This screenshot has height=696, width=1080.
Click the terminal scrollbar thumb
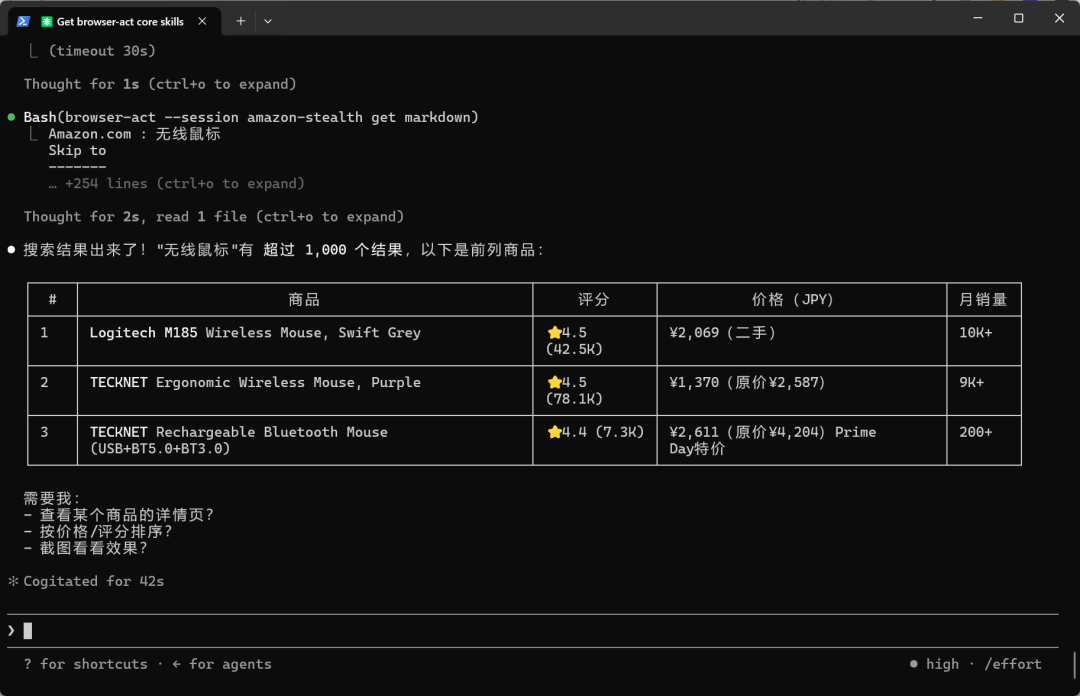[x=1074, y=665]
